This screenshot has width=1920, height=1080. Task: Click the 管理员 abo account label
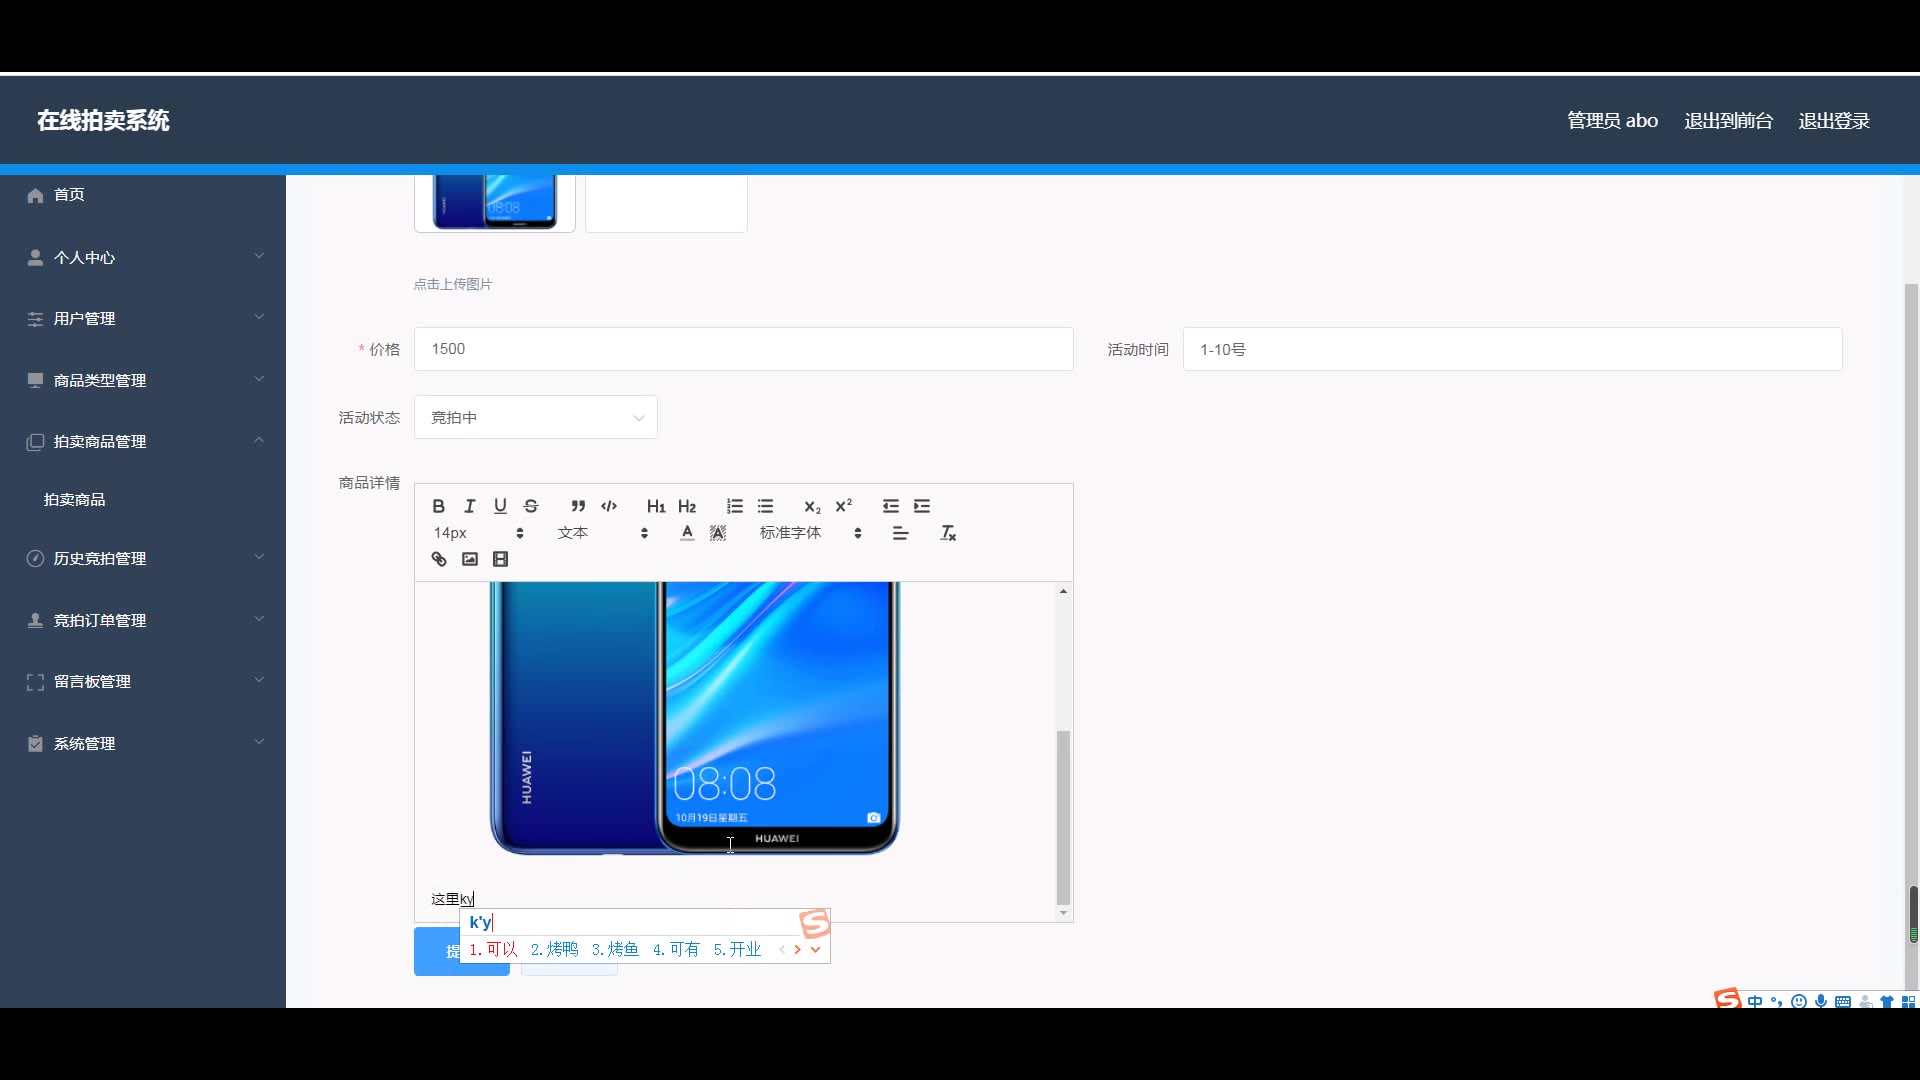click(1612, 121)
